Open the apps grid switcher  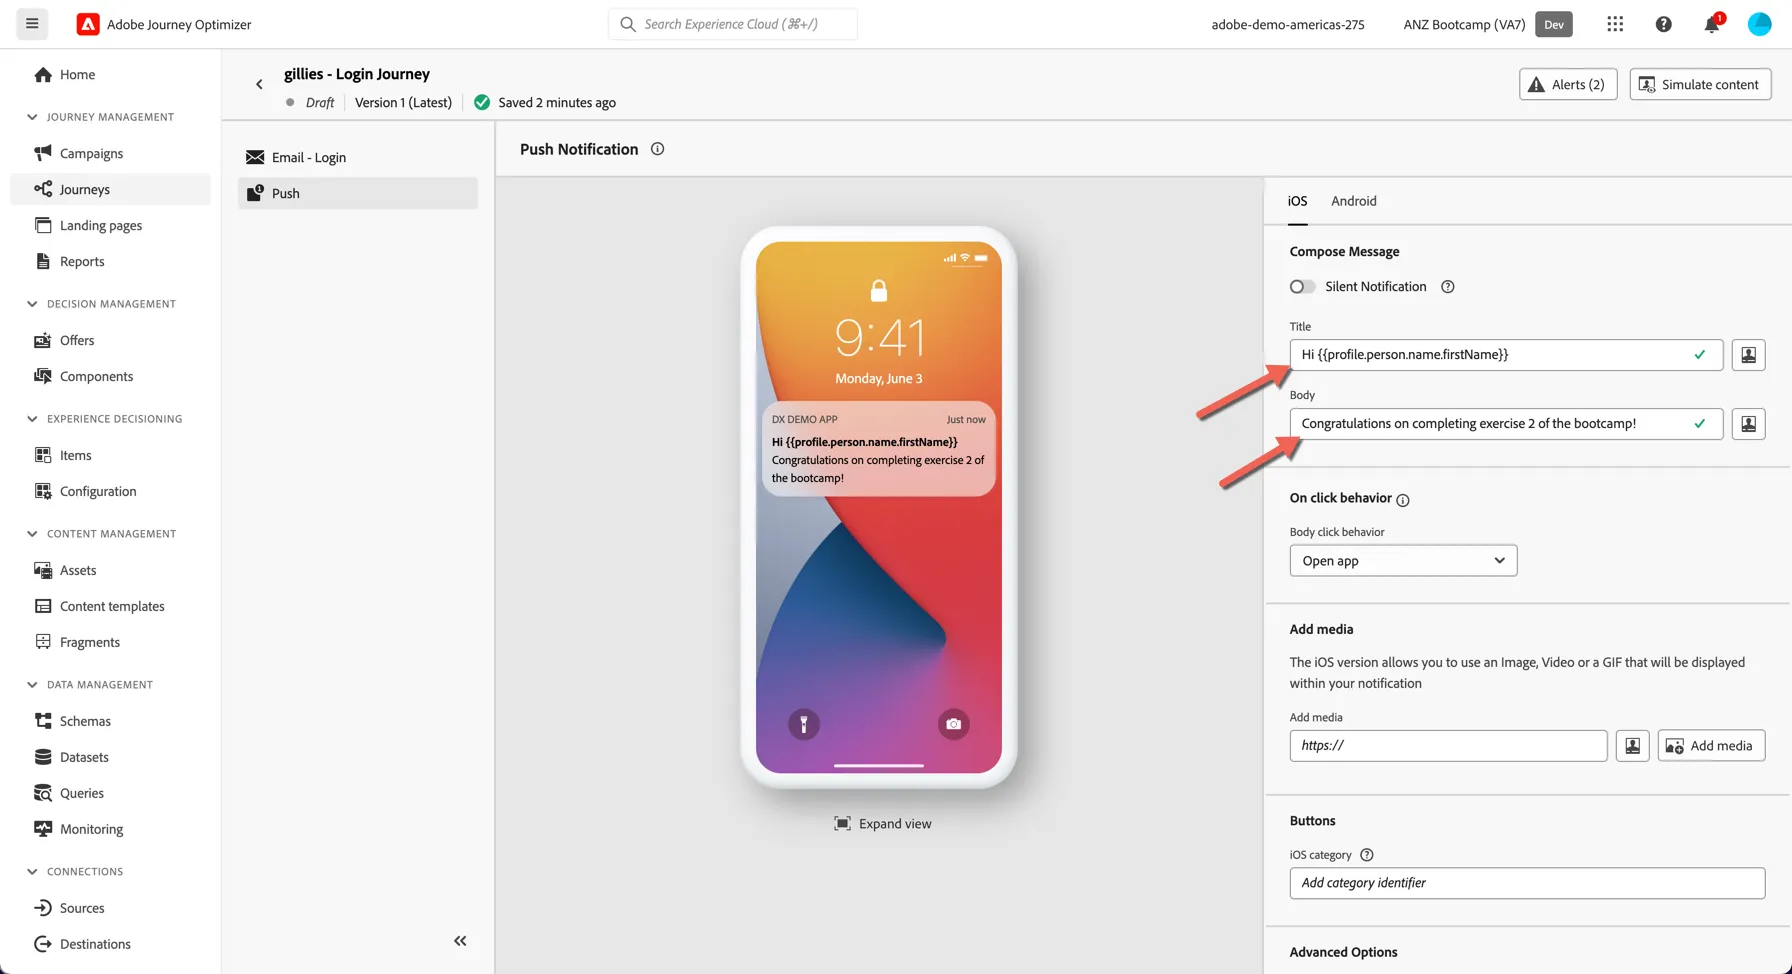tap(1615, 24)
